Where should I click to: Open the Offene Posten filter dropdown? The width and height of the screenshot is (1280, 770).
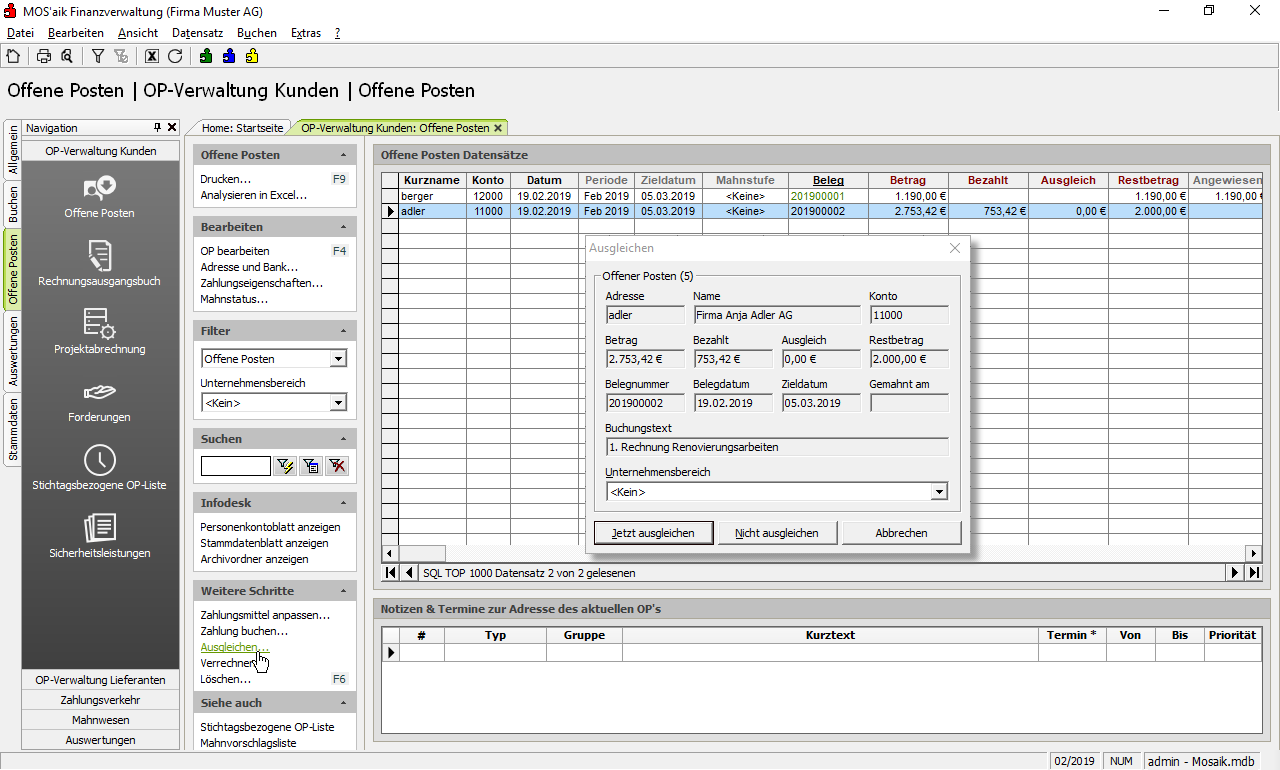point(338,359)
